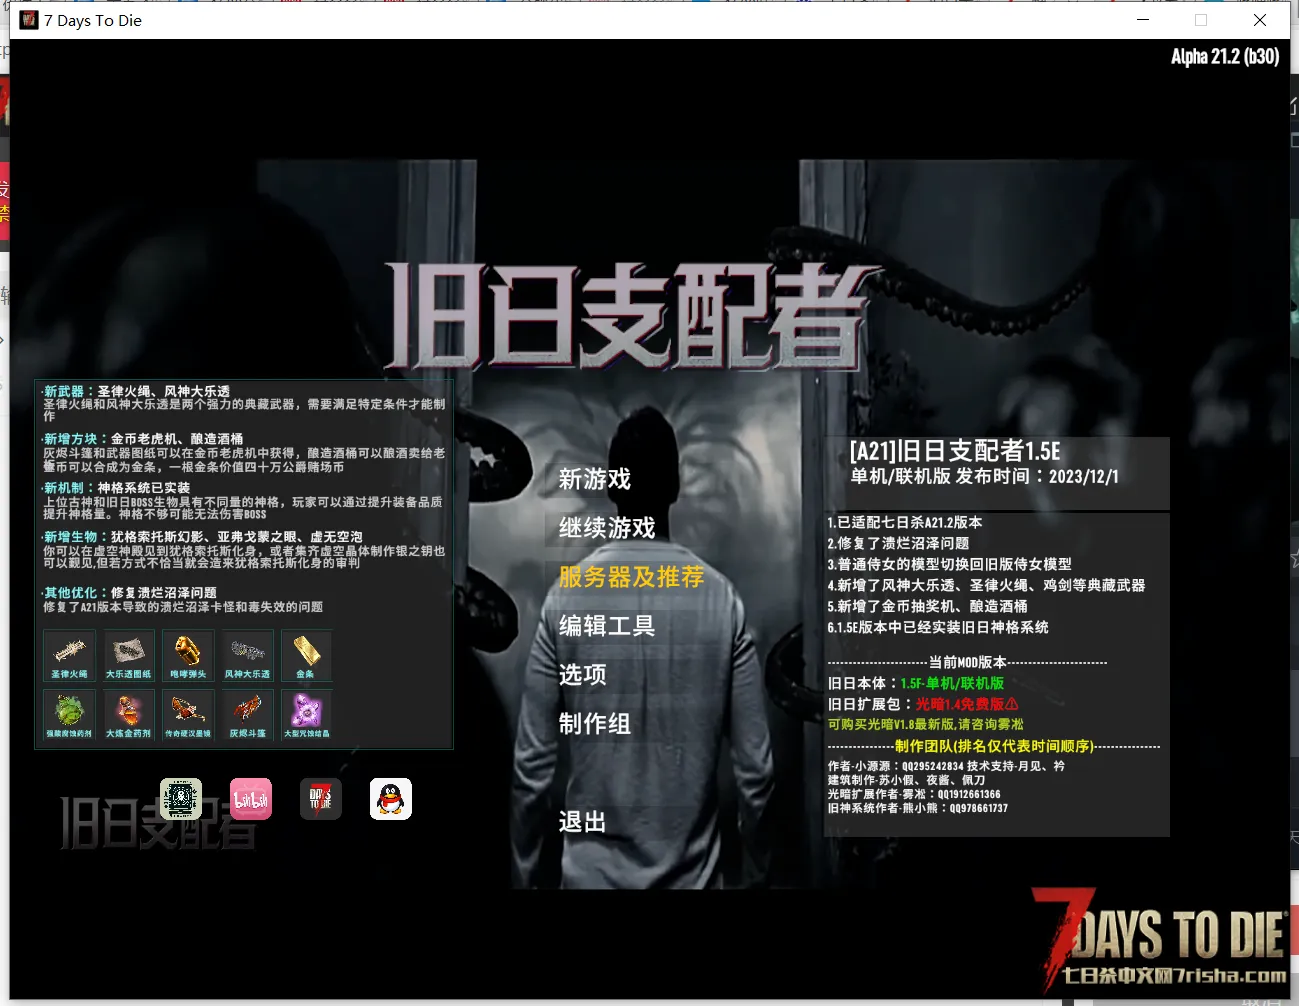Click the 风神大乐透 weapon icon

pos(247,656)
